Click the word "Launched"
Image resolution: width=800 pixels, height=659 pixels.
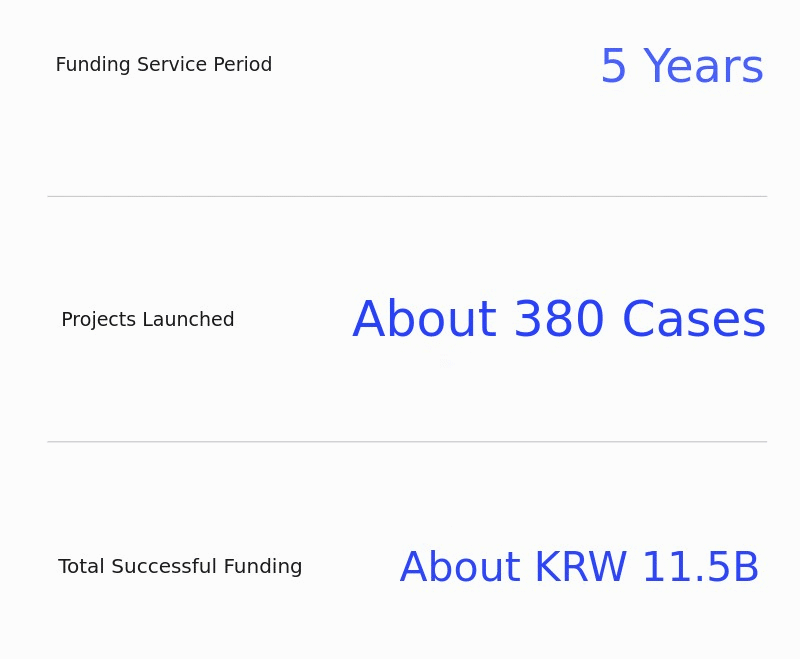pyautogui.click(x=189, y=320)
